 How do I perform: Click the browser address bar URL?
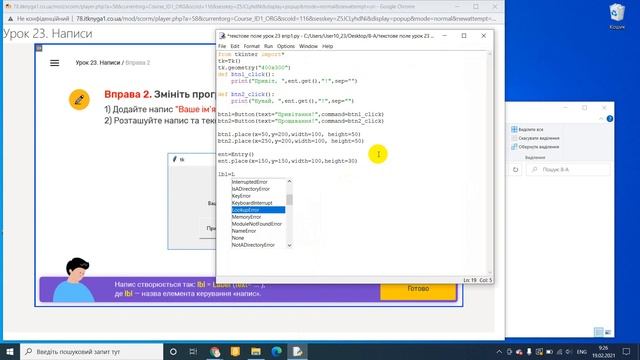tap(286, 19)
